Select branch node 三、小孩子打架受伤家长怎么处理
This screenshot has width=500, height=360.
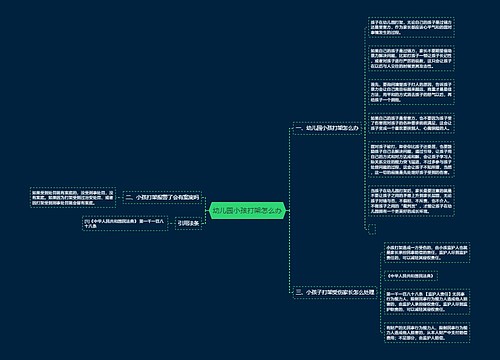335,292
